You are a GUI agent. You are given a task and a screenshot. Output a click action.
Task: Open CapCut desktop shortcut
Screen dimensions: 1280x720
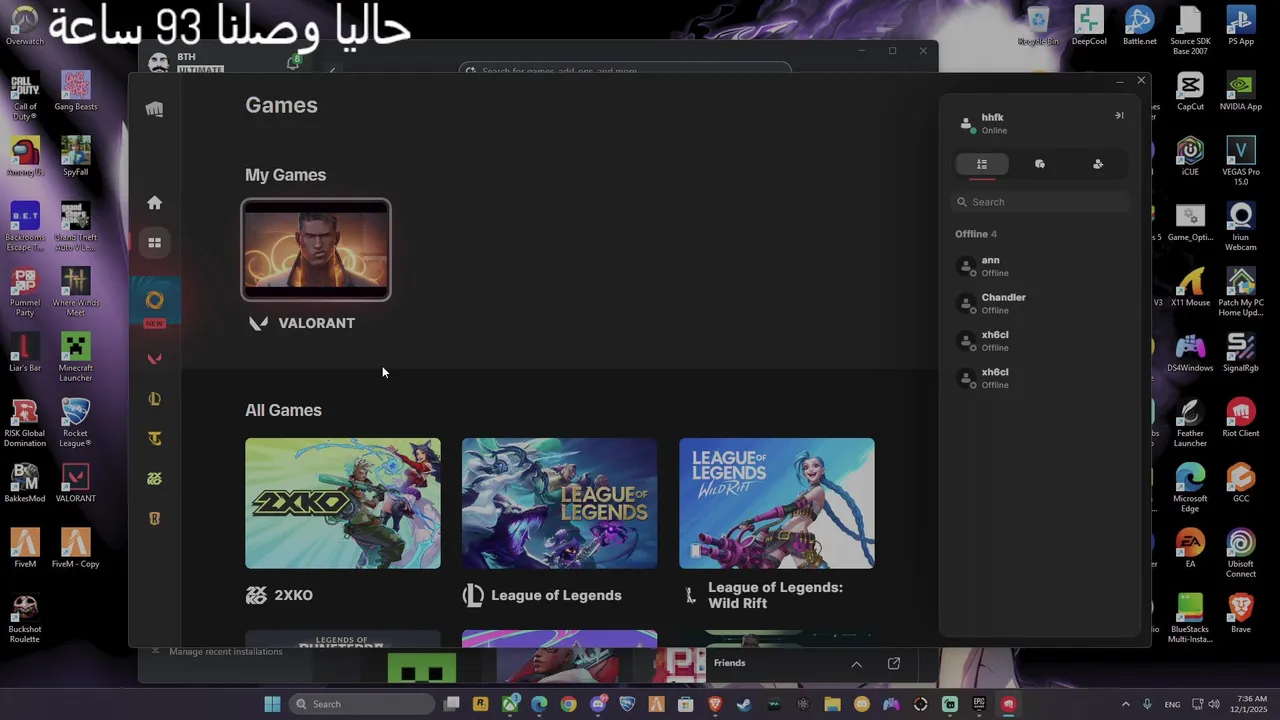(1190, 92)
